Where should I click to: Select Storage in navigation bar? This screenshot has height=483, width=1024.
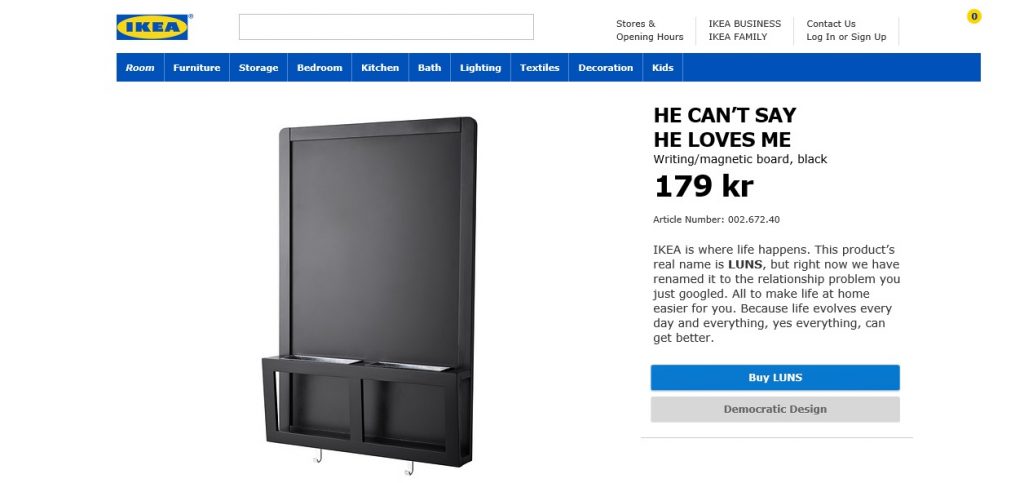(x=258, y=67)
